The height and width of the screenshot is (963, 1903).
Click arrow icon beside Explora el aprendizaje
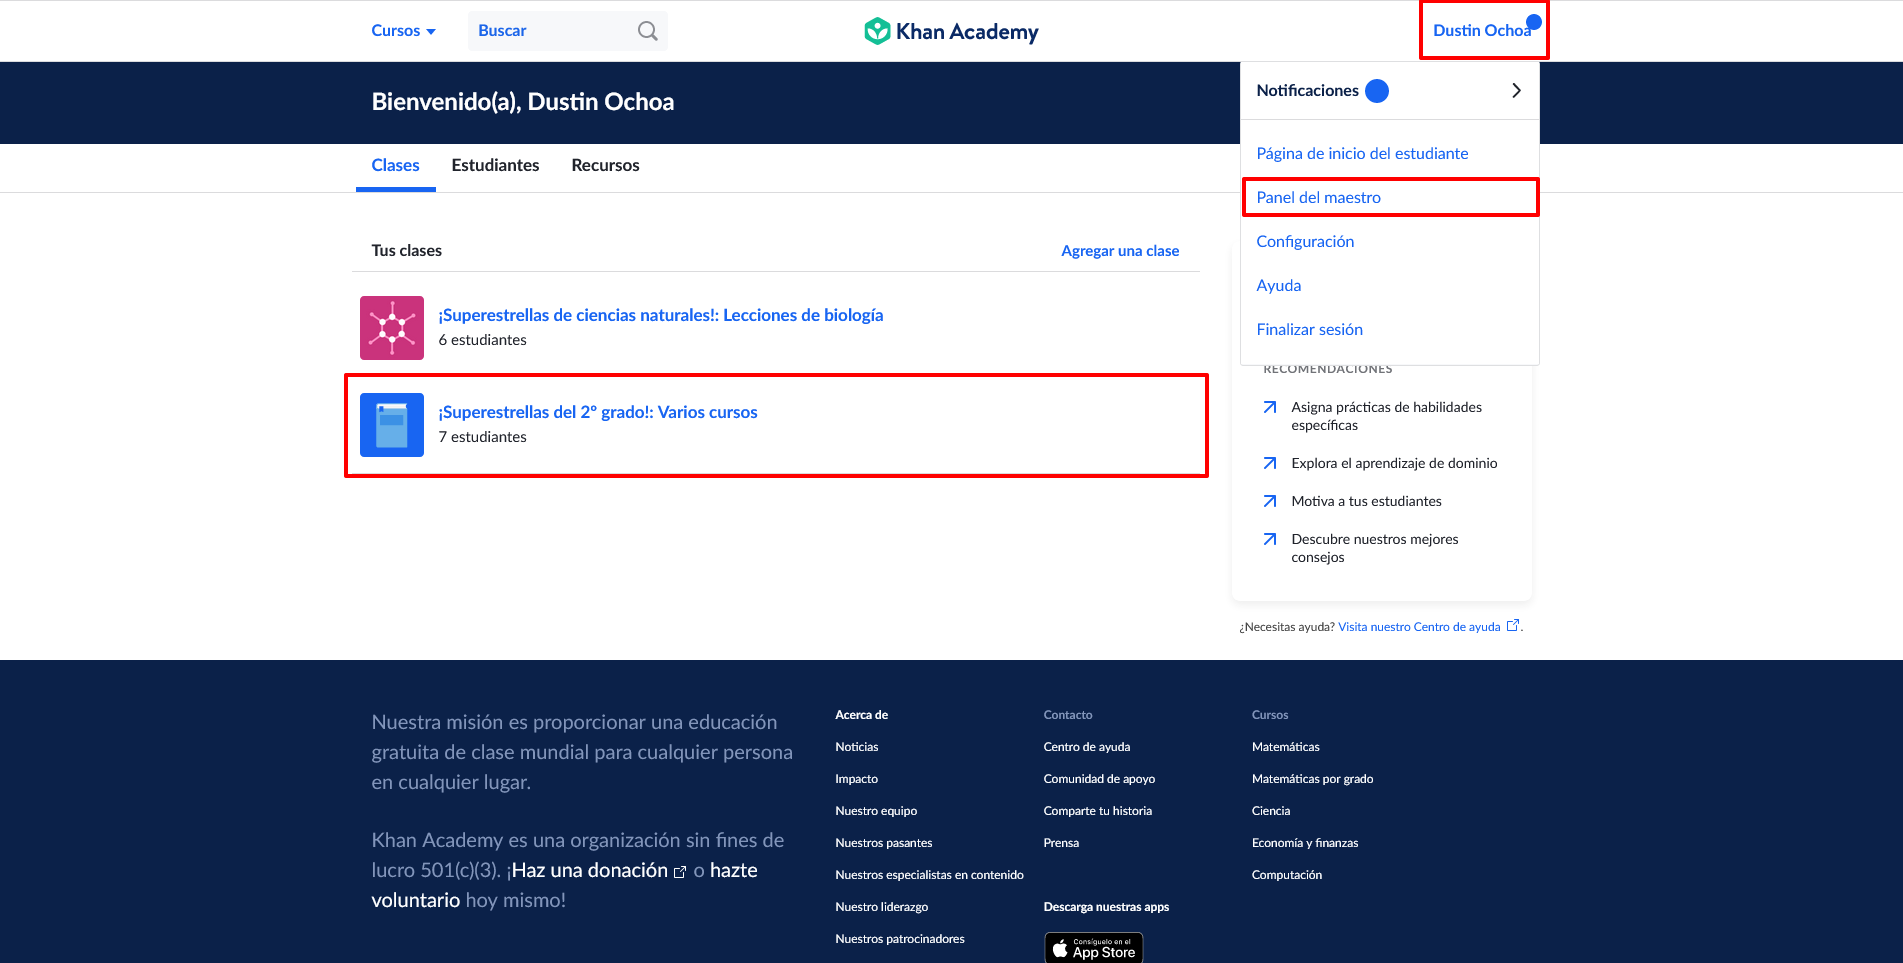coord(1270,463)
